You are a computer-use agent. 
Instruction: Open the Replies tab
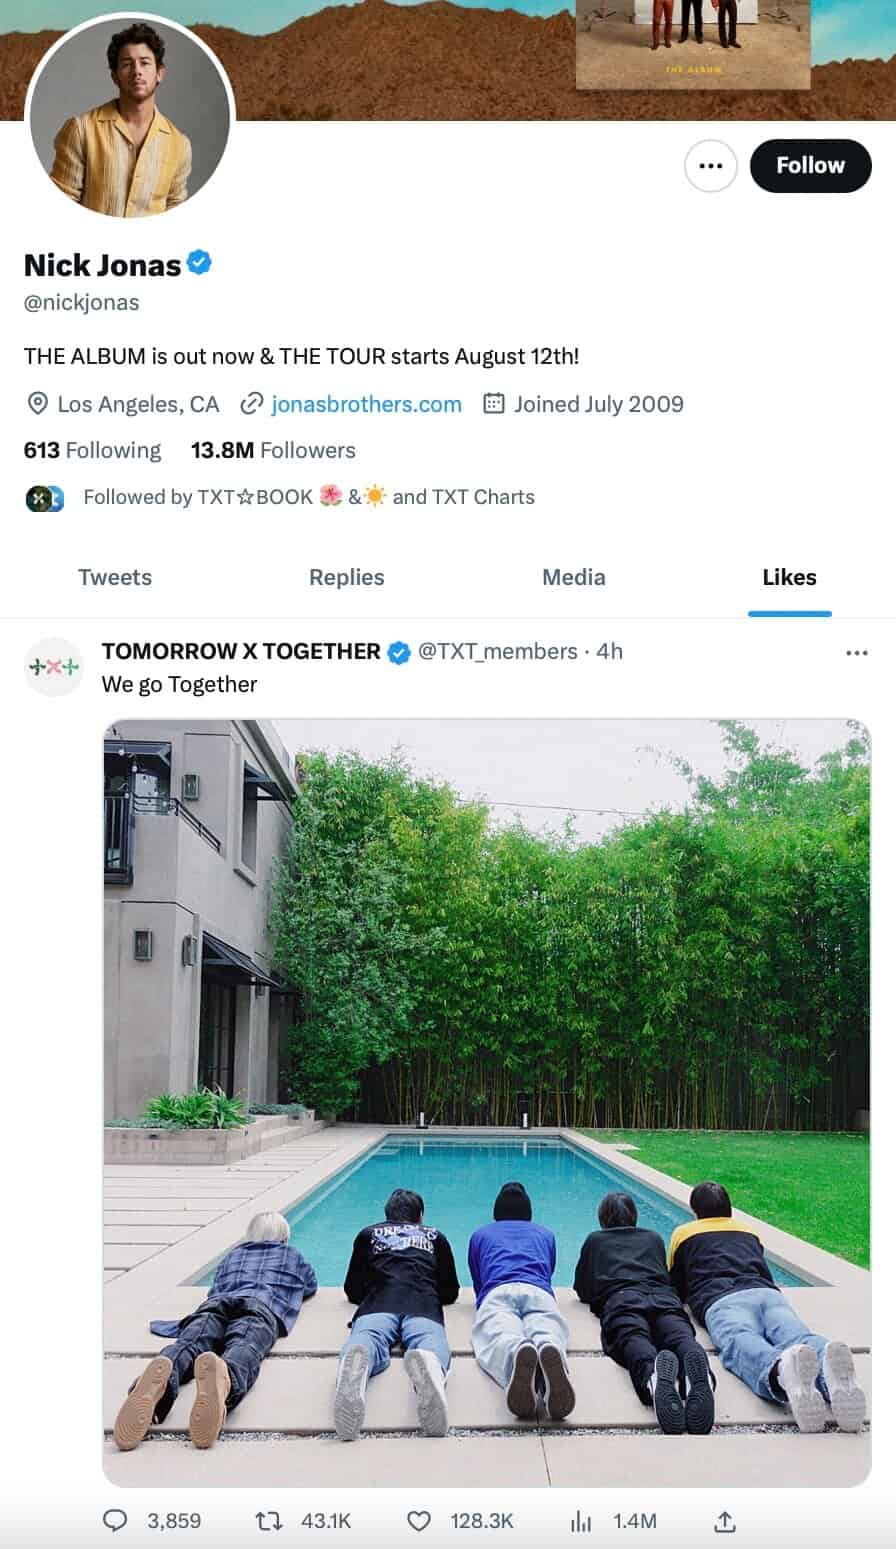point(346,577)
